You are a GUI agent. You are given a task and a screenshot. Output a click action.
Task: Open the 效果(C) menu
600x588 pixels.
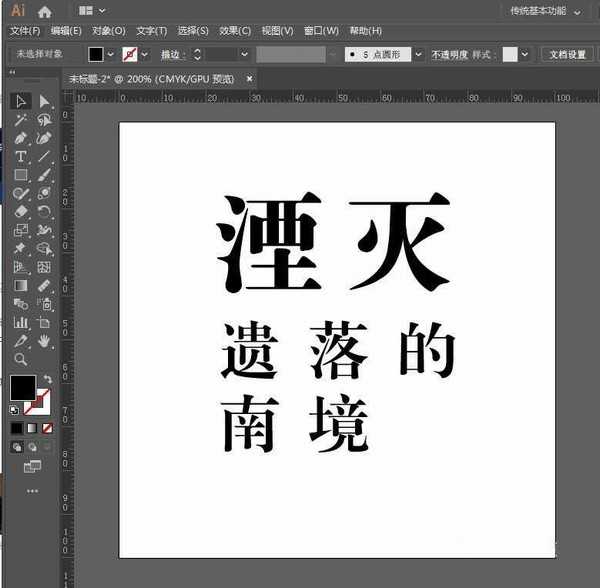(236, 31)
